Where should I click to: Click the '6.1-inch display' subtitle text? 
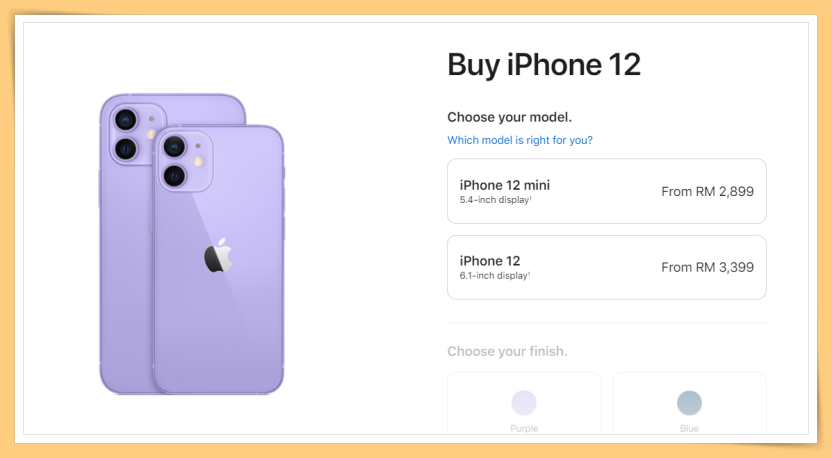pyautogui.click(x=495, y=276)
